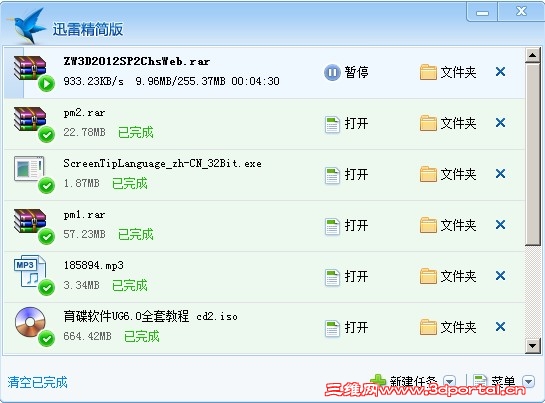Expand the 菜单 dropdown arrow

click(x=528, y=381)
